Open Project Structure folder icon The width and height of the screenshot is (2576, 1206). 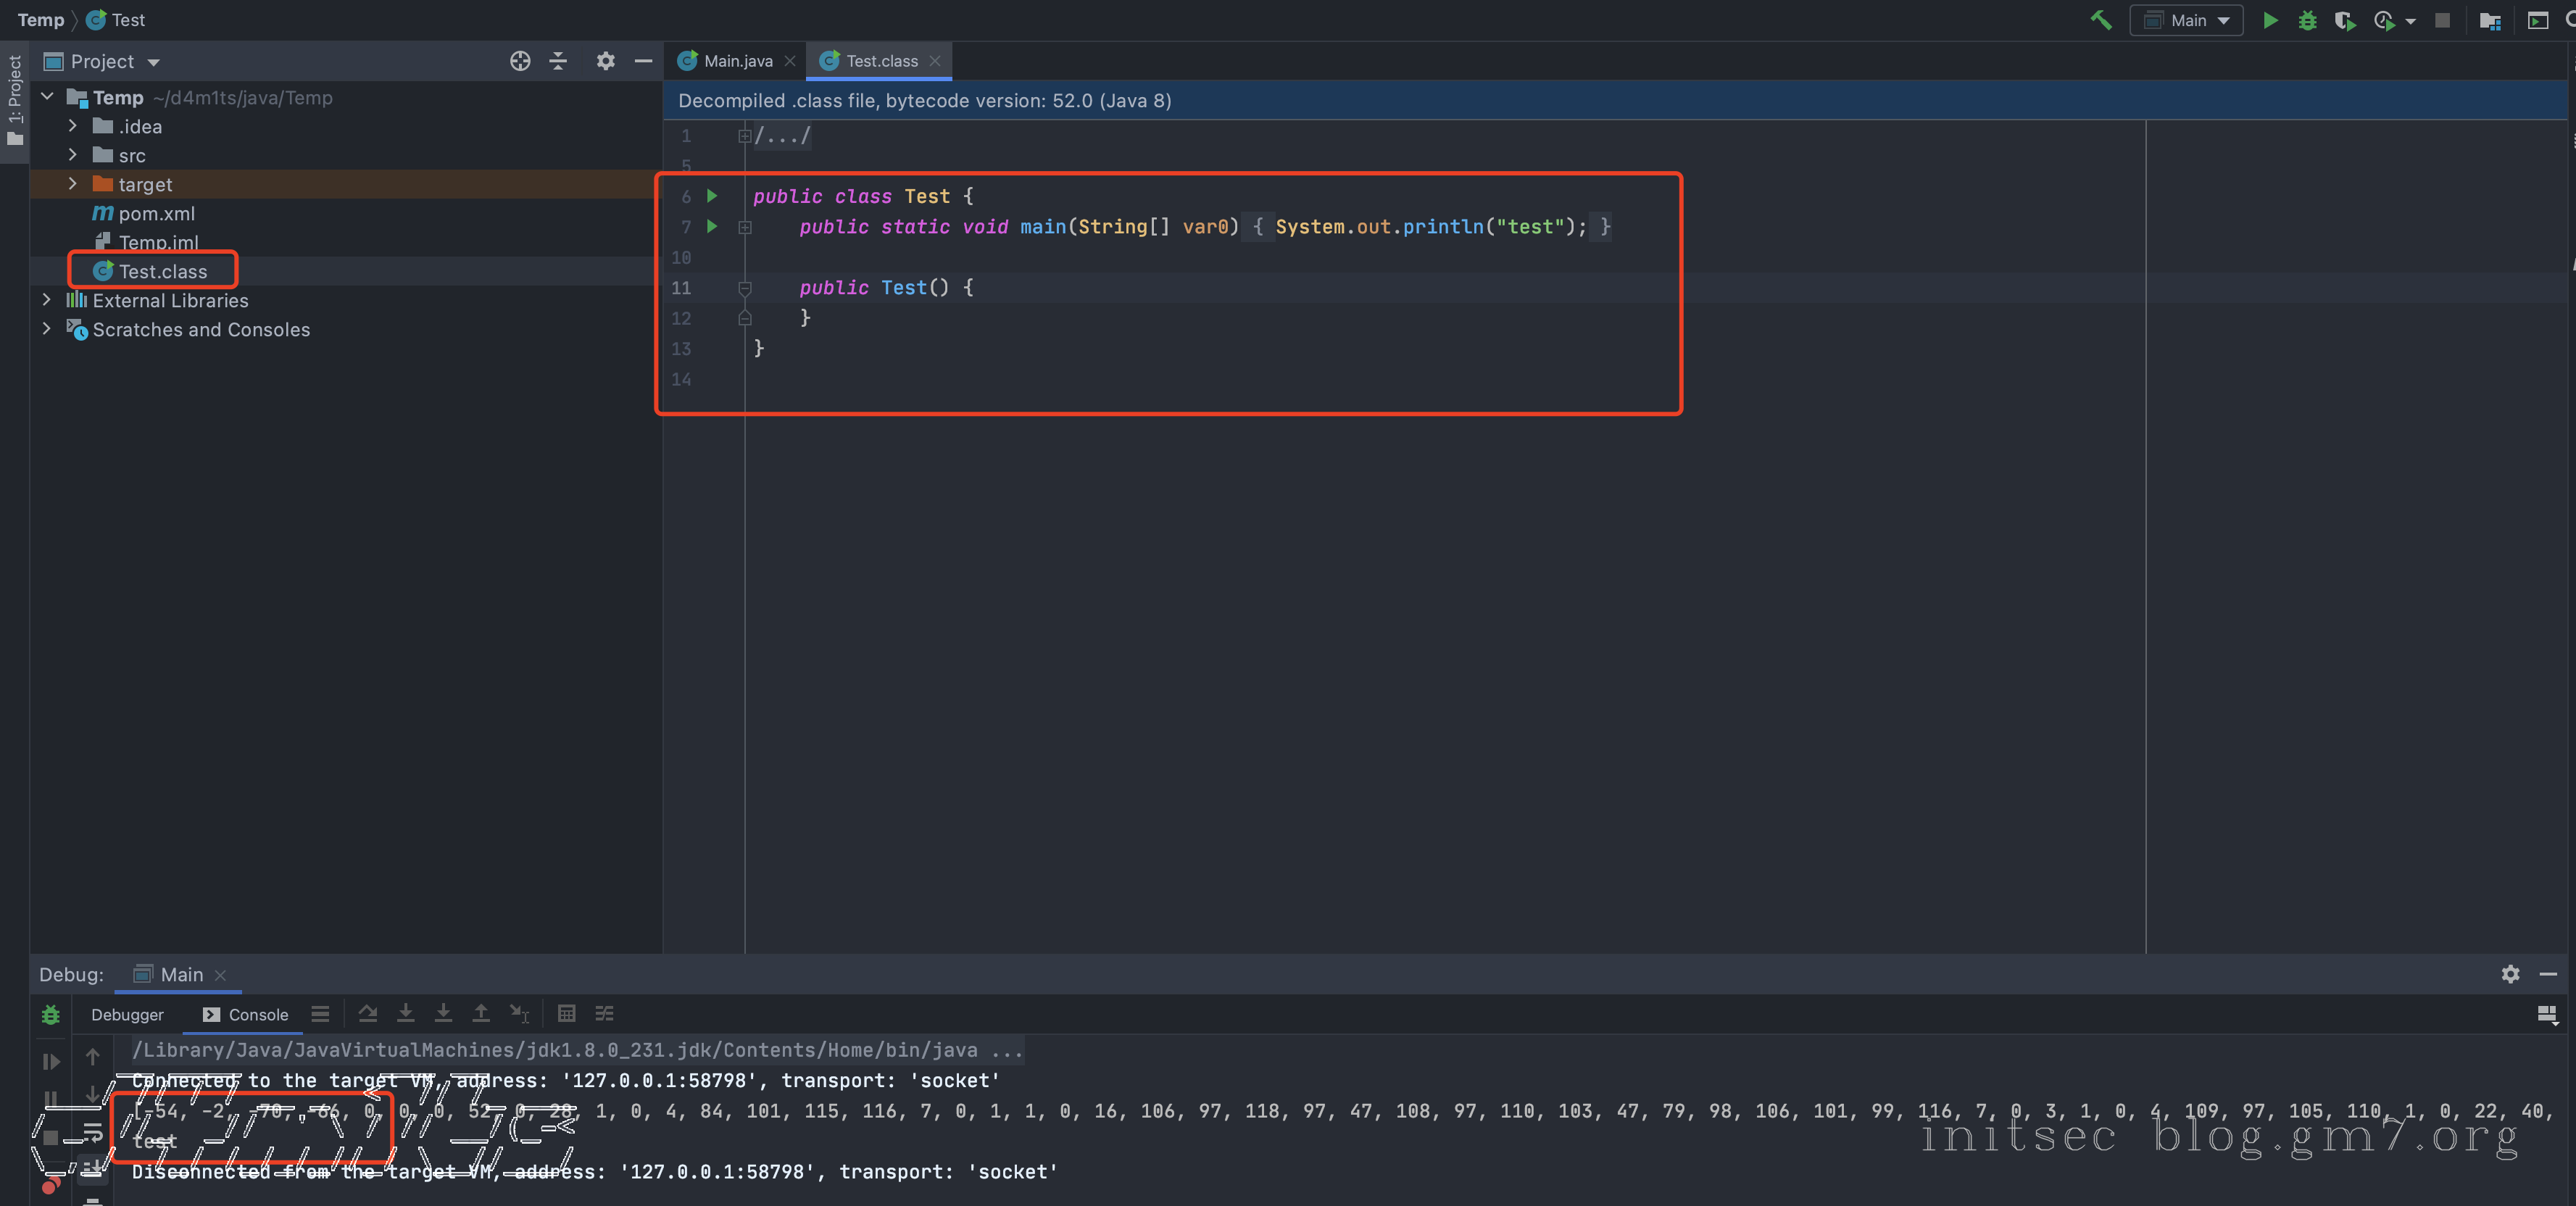(x=2490, y=20)
